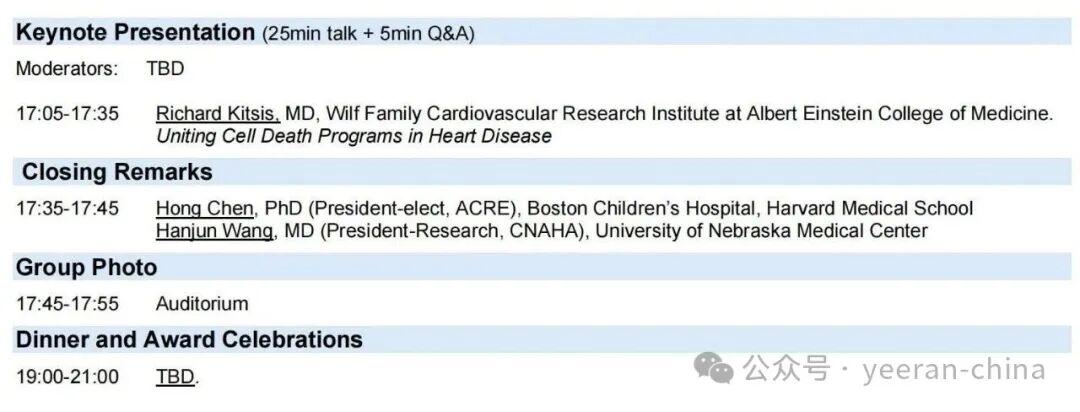The height and width of the screenshot is (412, 1080).
Task: Open the Hong Chen underlined name link
Action: [206, 209]
